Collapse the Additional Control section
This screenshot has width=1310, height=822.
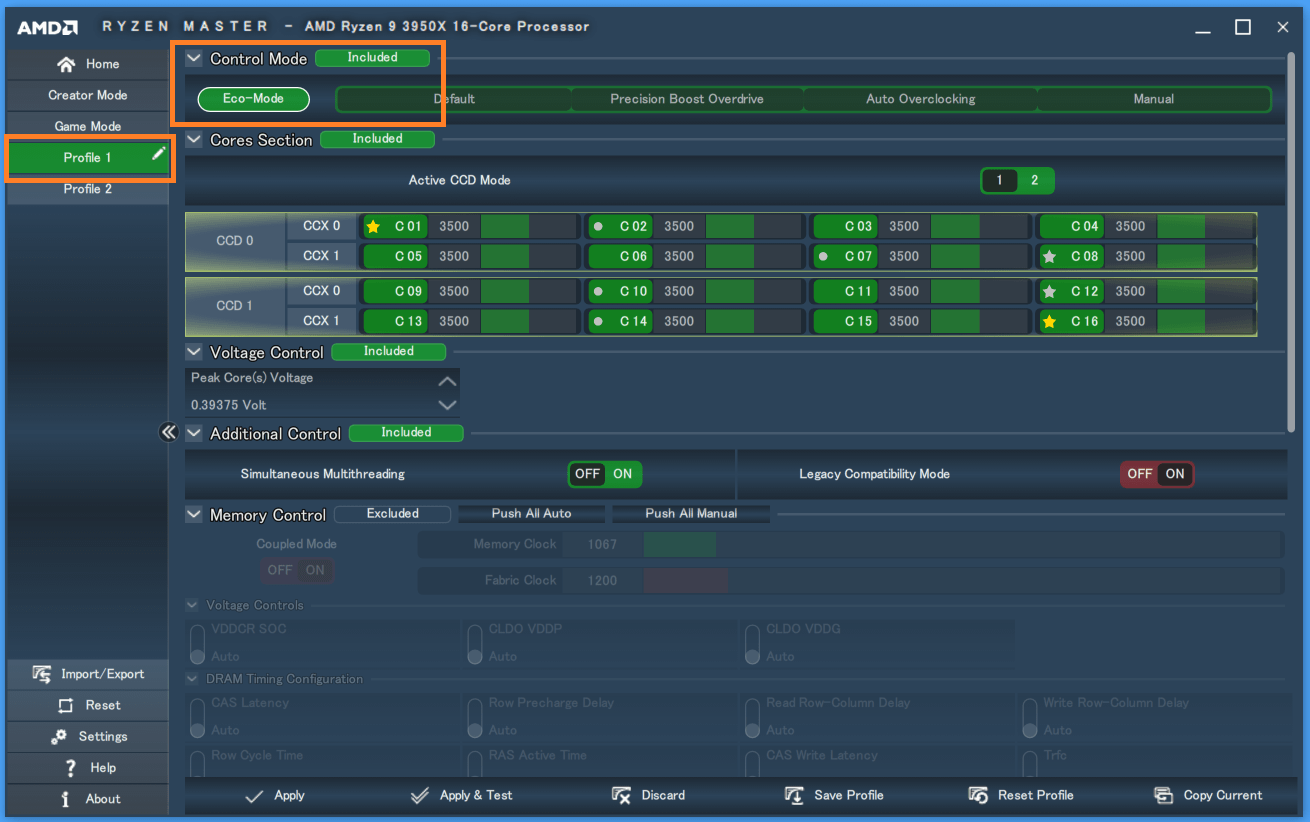pos(194,434)
